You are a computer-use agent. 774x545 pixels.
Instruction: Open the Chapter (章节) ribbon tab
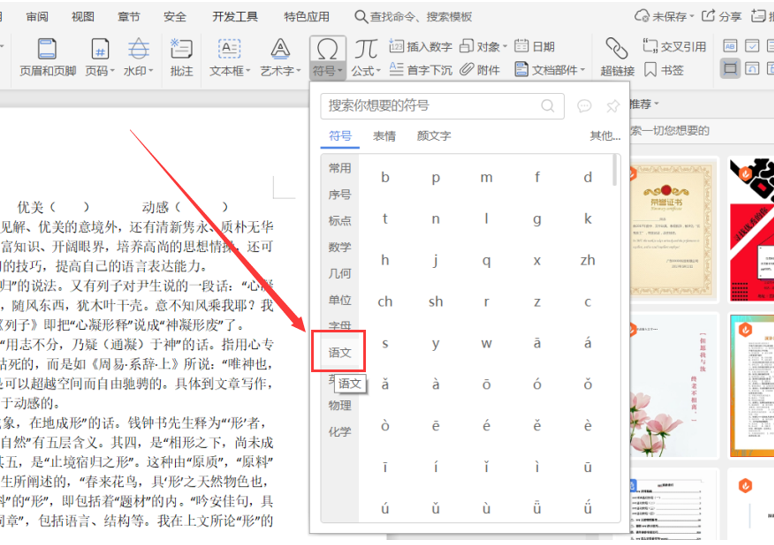(129, 17)
